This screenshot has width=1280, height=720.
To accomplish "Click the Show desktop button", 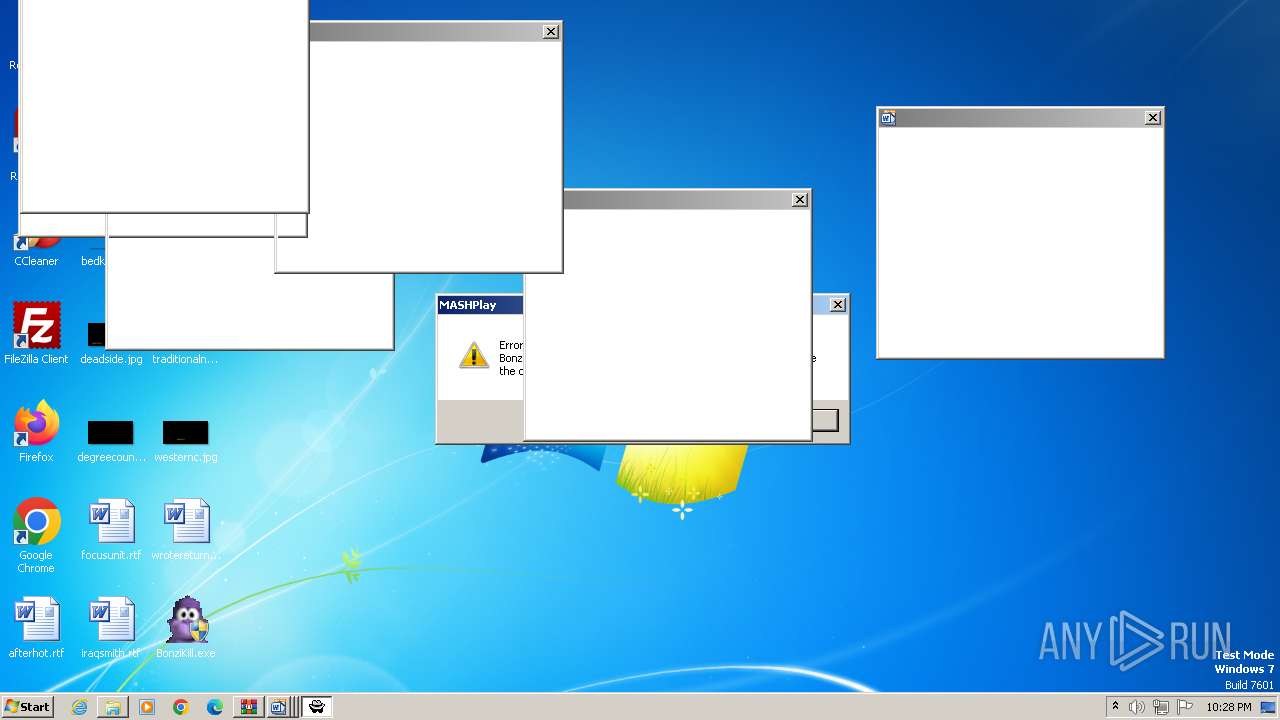I will [1268, 707].
